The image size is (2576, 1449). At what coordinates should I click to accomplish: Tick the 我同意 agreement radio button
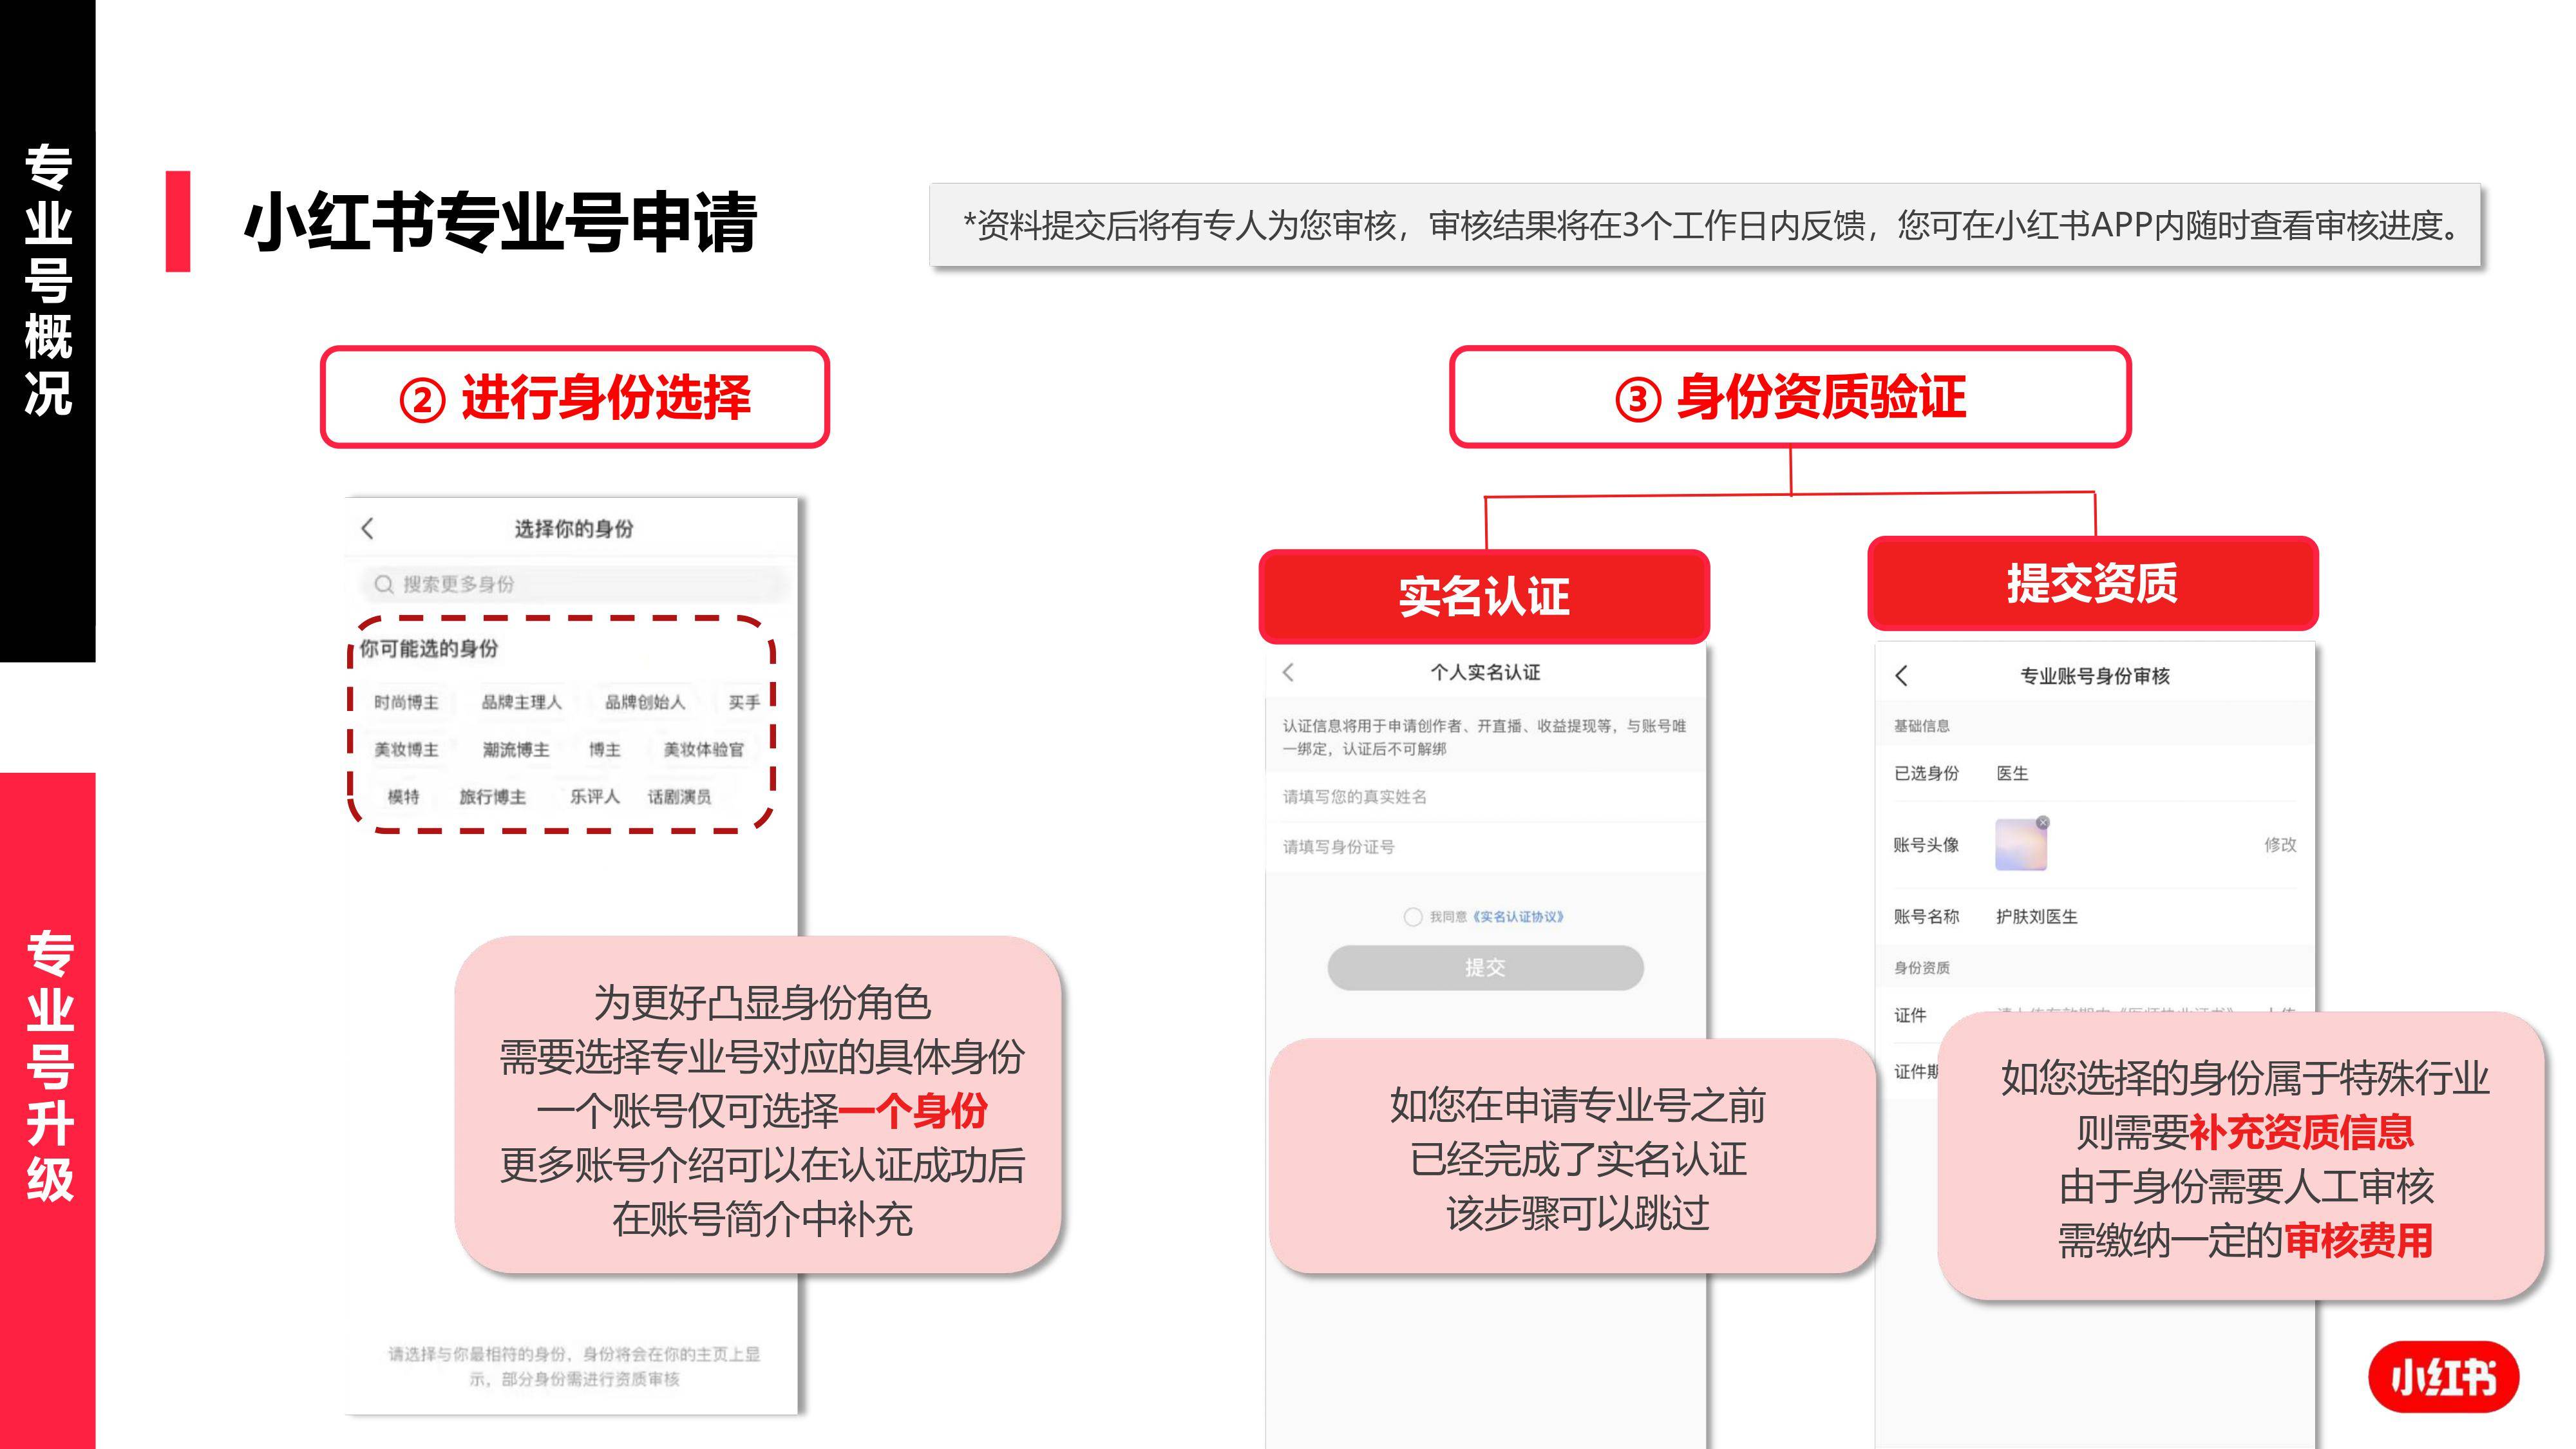(x=1412, y=917)
